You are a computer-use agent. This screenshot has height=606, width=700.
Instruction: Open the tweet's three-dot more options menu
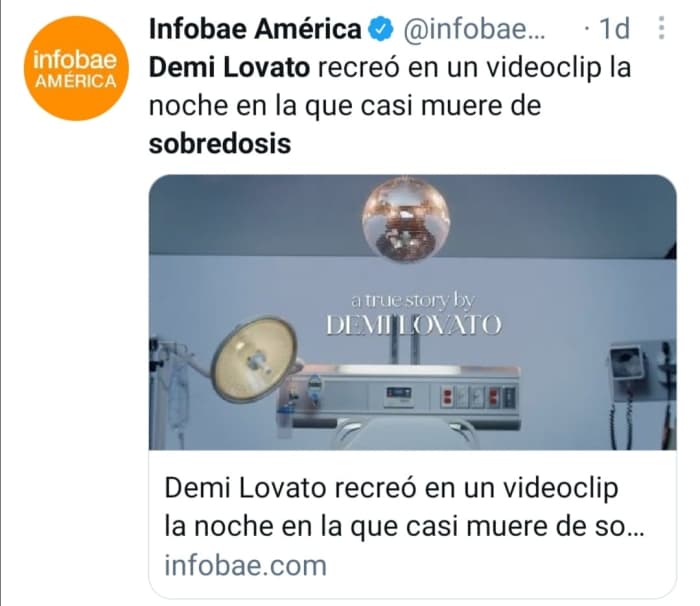662,28
